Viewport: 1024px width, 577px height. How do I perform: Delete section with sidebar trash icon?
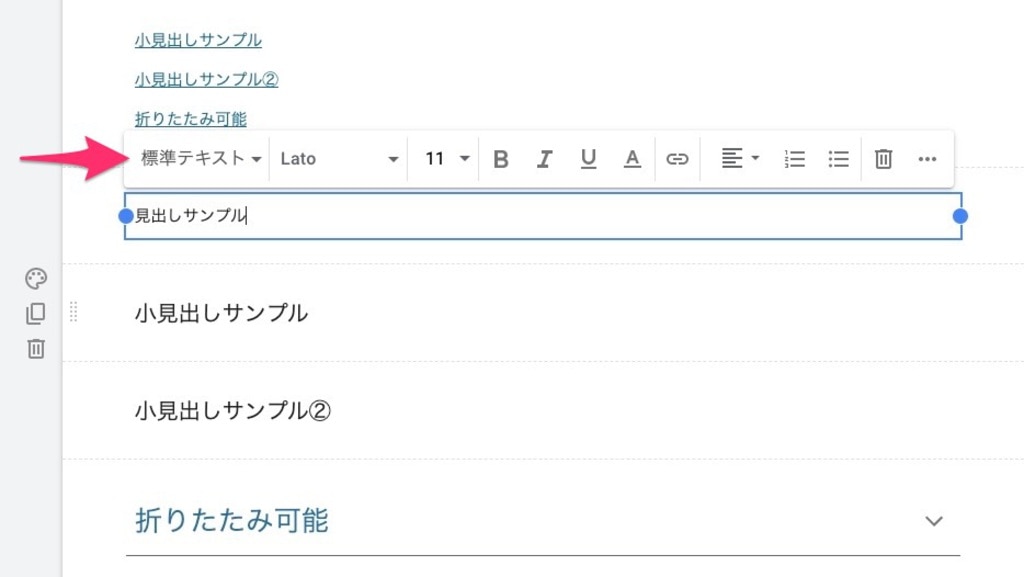pyautogui.click(x=36, y=349)
